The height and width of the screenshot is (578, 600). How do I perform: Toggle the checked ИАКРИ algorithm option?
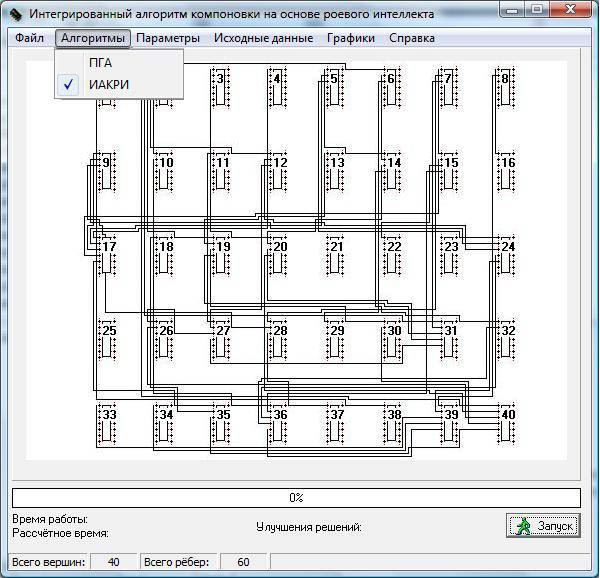[119, 85]
